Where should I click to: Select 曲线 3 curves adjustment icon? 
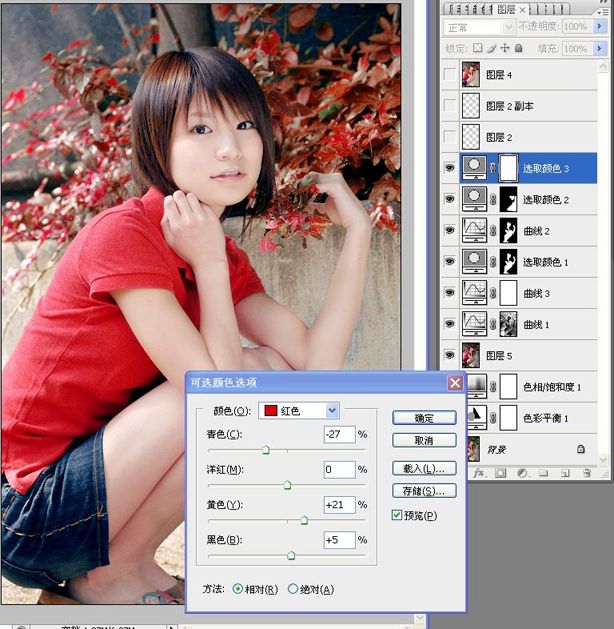coord(474,293)
